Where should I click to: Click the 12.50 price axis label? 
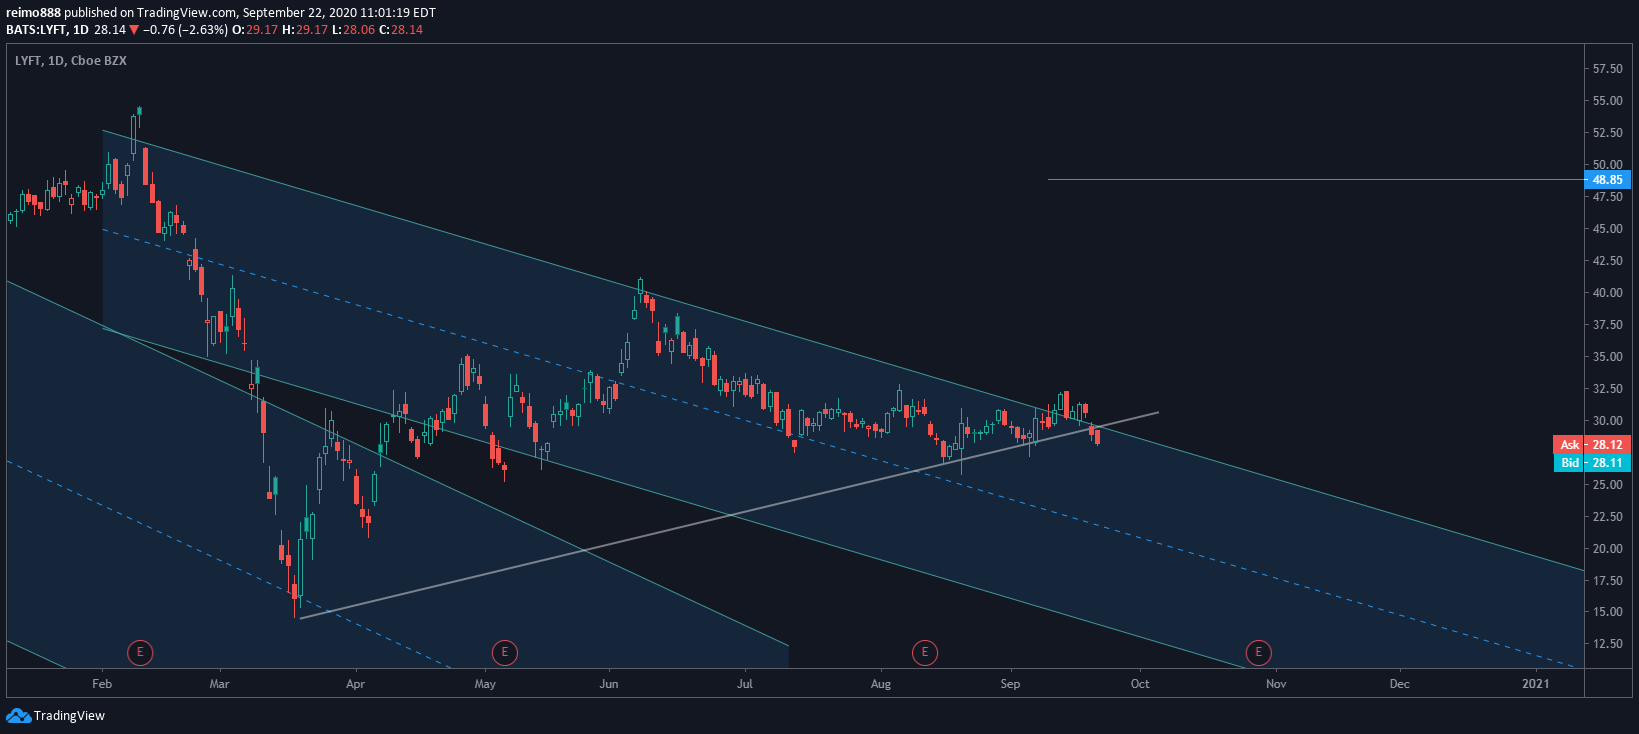[x=1608, y=644]
